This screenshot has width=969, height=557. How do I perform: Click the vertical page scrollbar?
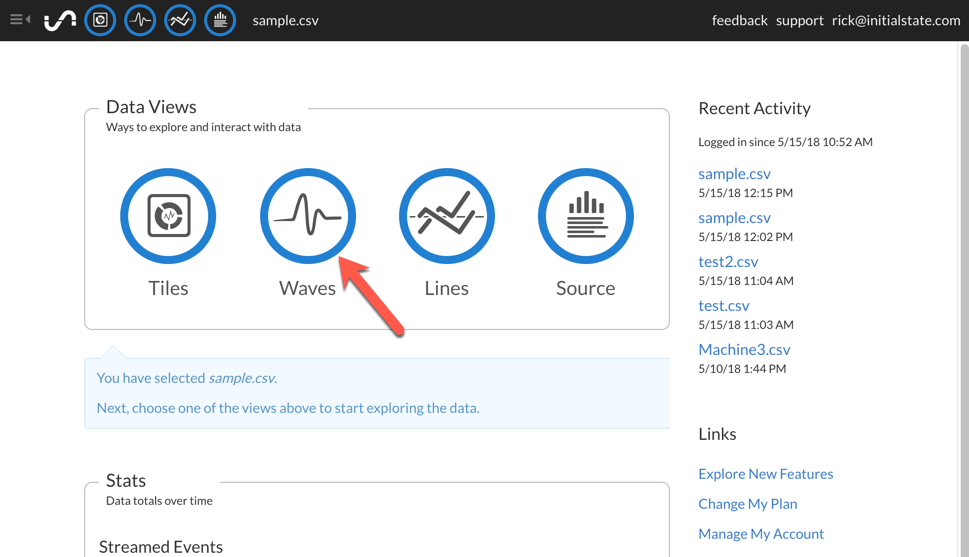(x=963, y=300)
